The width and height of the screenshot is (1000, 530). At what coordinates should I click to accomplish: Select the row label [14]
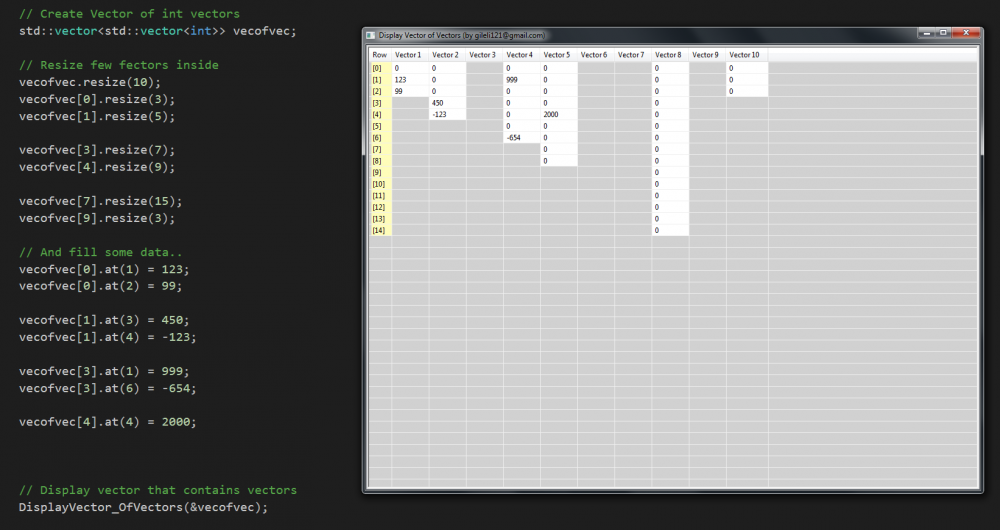pos(379,230)
